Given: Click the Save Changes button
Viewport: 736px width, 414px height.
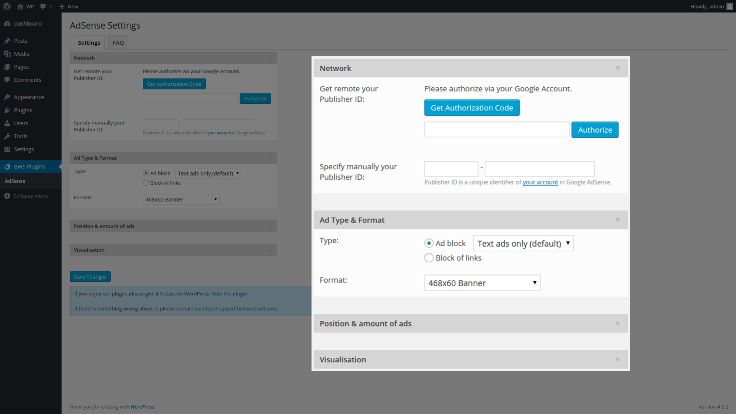Looking at the screenshot, I should (90, 277).
